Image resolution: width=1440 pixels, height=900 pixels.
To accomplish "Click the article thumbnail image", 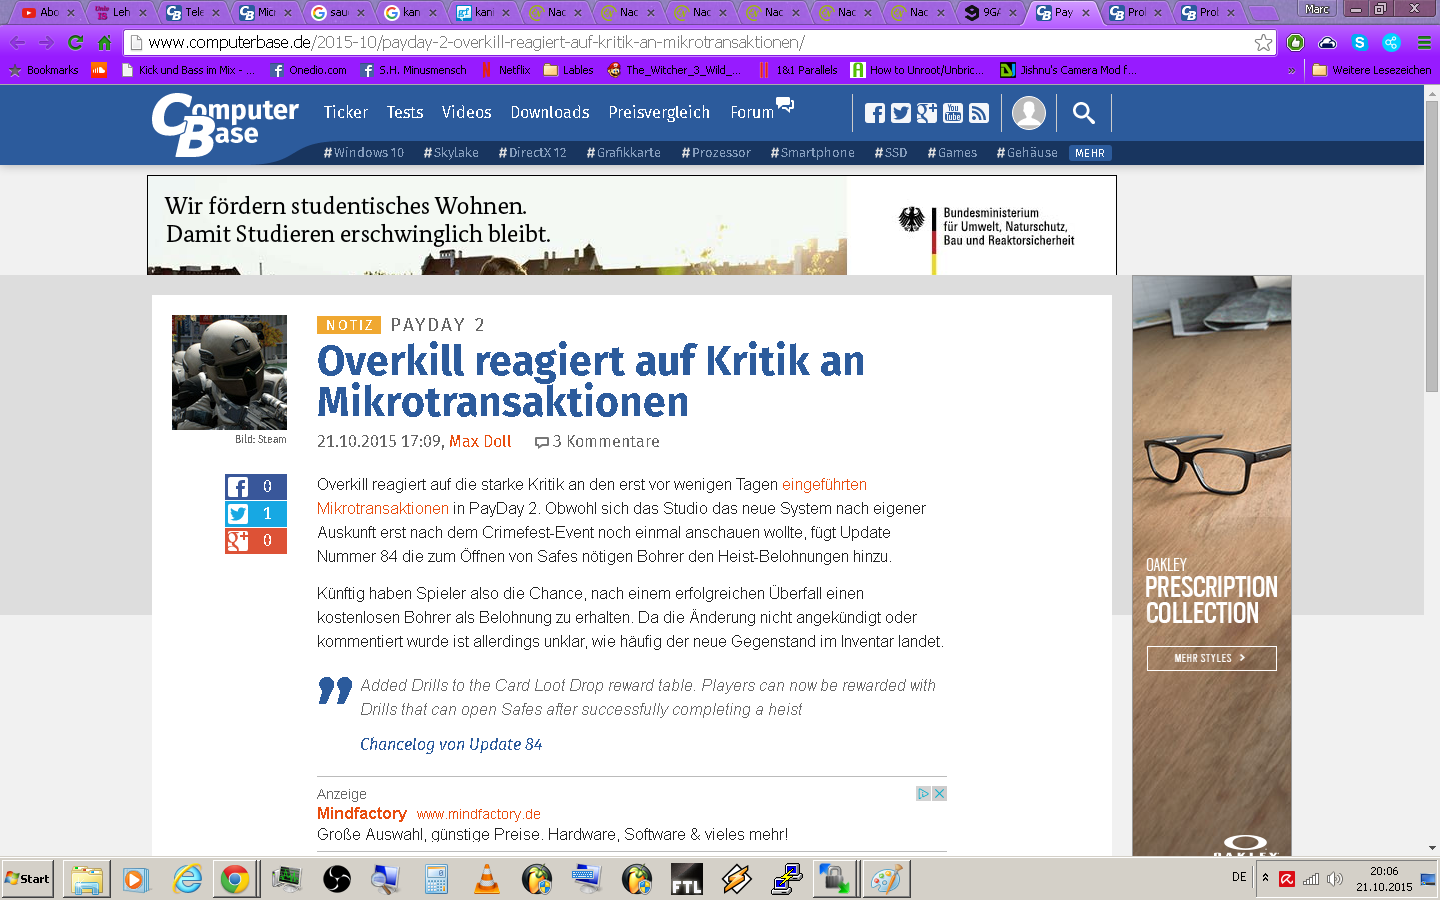I will tap(229, 372).
